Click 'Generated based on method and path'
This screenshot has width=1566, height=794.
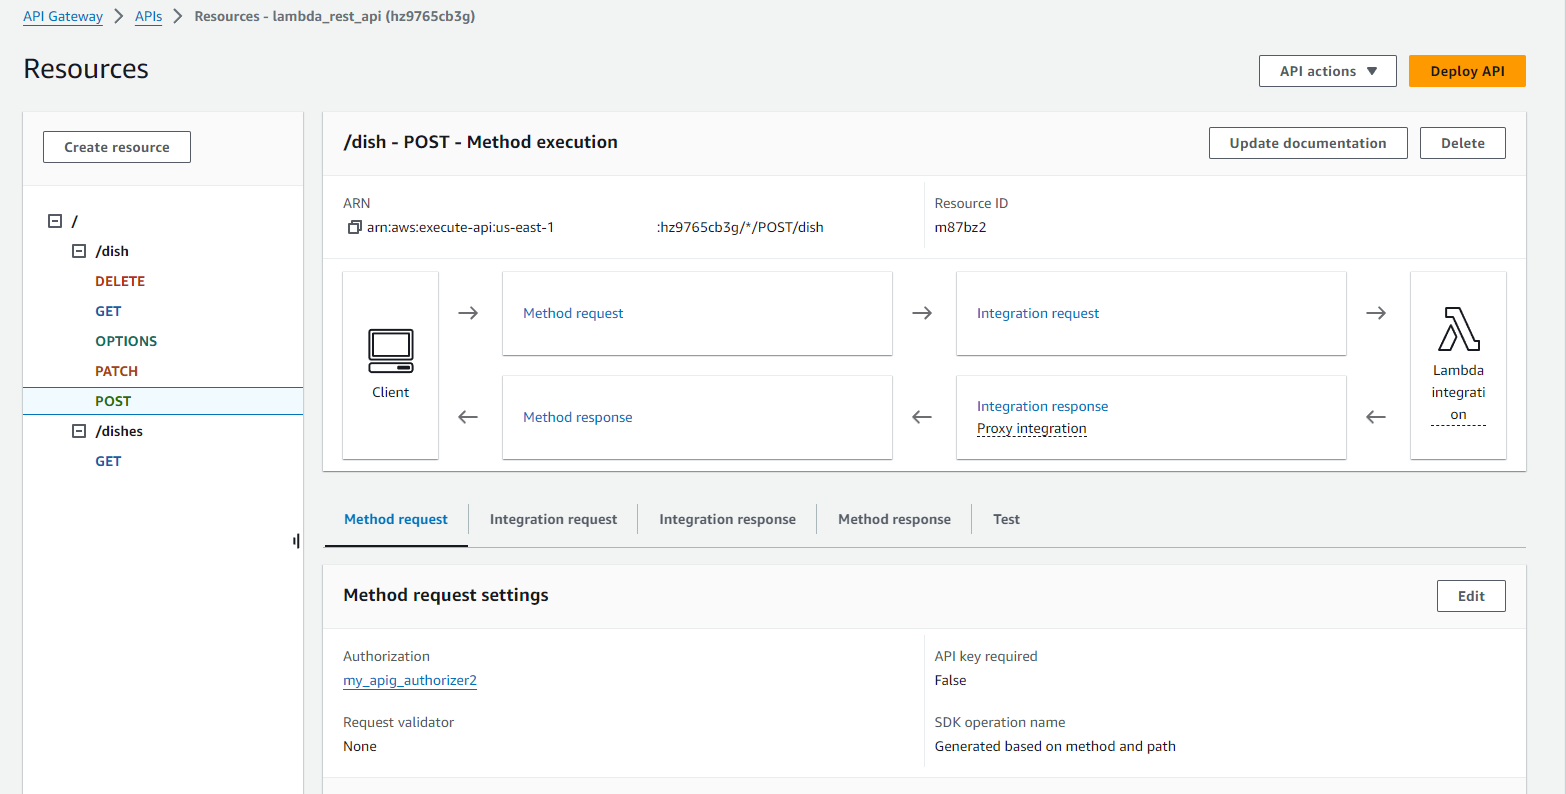1055,746
